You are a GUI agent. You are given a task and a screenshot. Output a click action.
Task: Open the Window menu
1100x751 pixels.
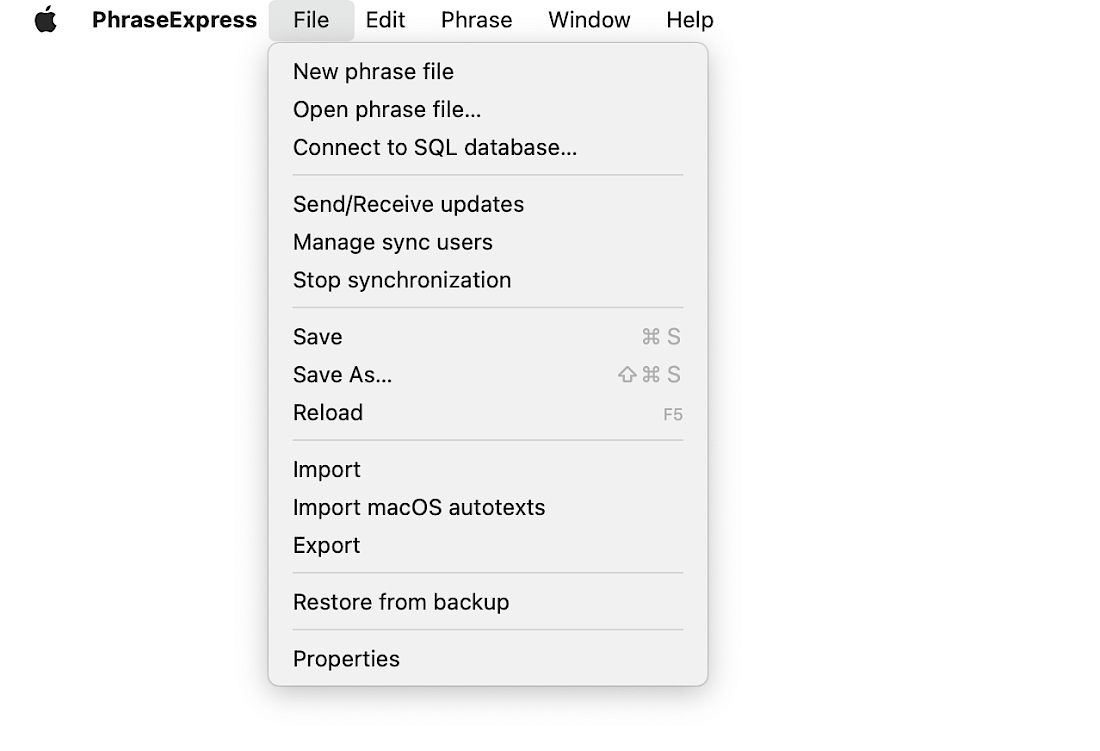(589, 20)
